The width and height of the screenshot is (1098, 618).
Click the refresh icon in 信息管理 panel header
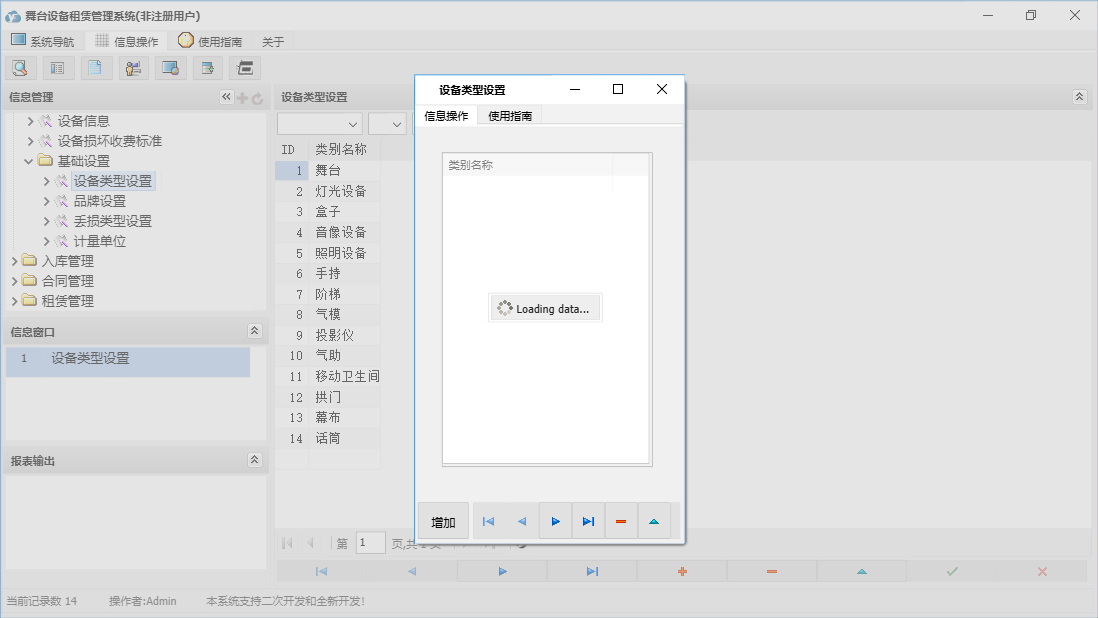coord(258,97)
